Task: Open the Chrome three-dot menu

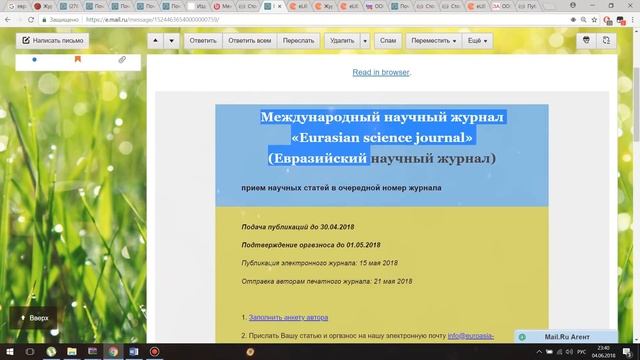Action: [x=633, y=19]
